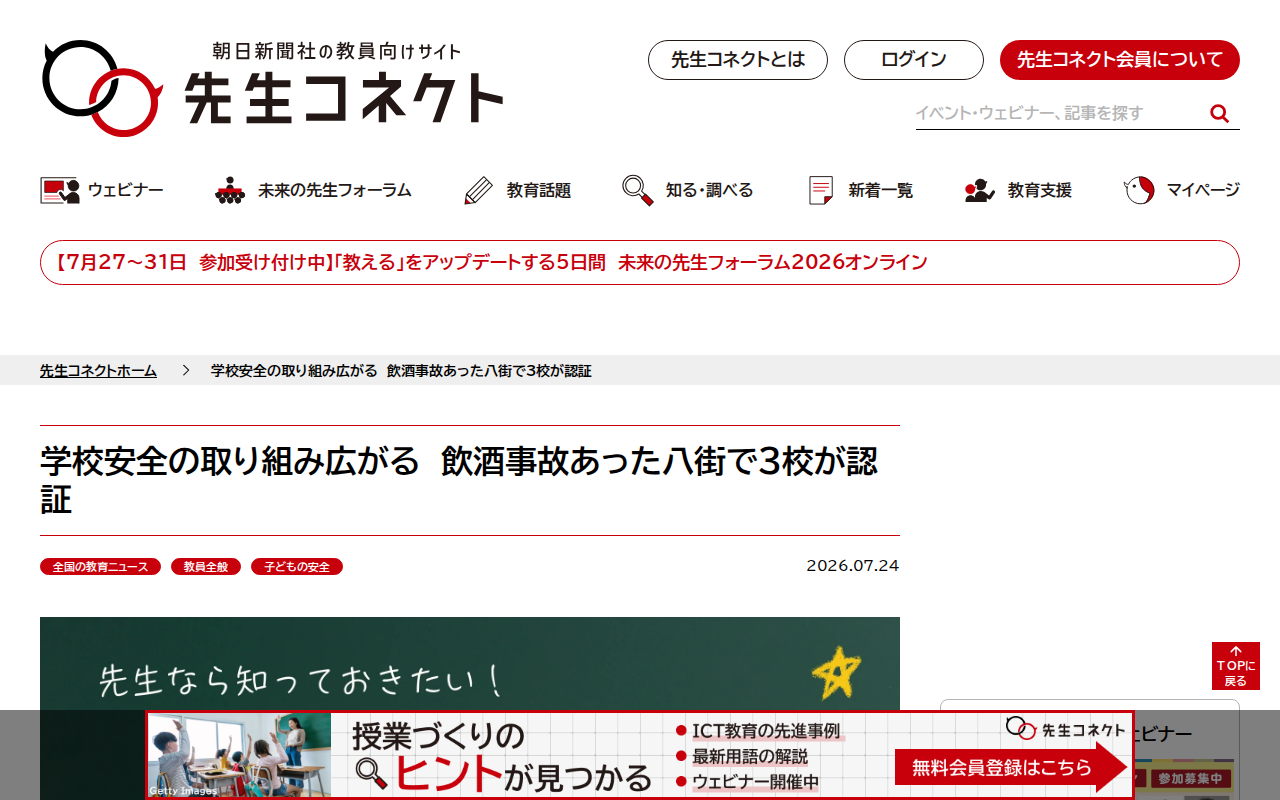Click ウェビナー開催中 in the bottom banner
Image resolution: width=1280 pixels, height=800 pixels.
pyautogui.click(x=756, y=782)
